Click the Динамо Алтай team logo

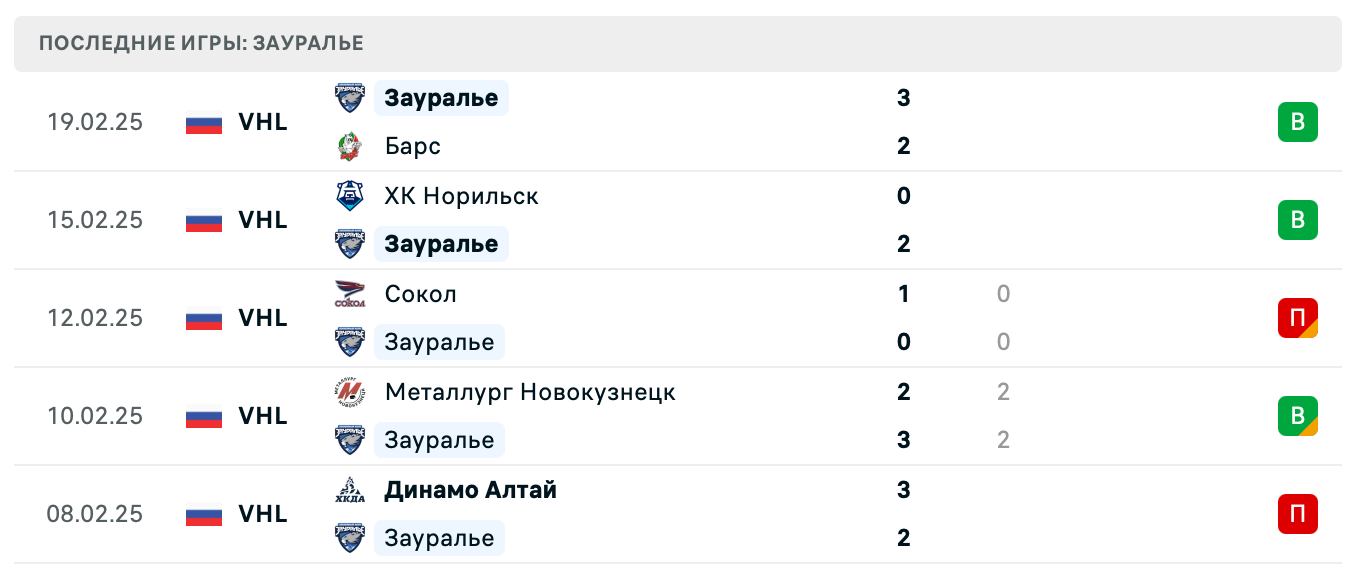coord(349,490)
